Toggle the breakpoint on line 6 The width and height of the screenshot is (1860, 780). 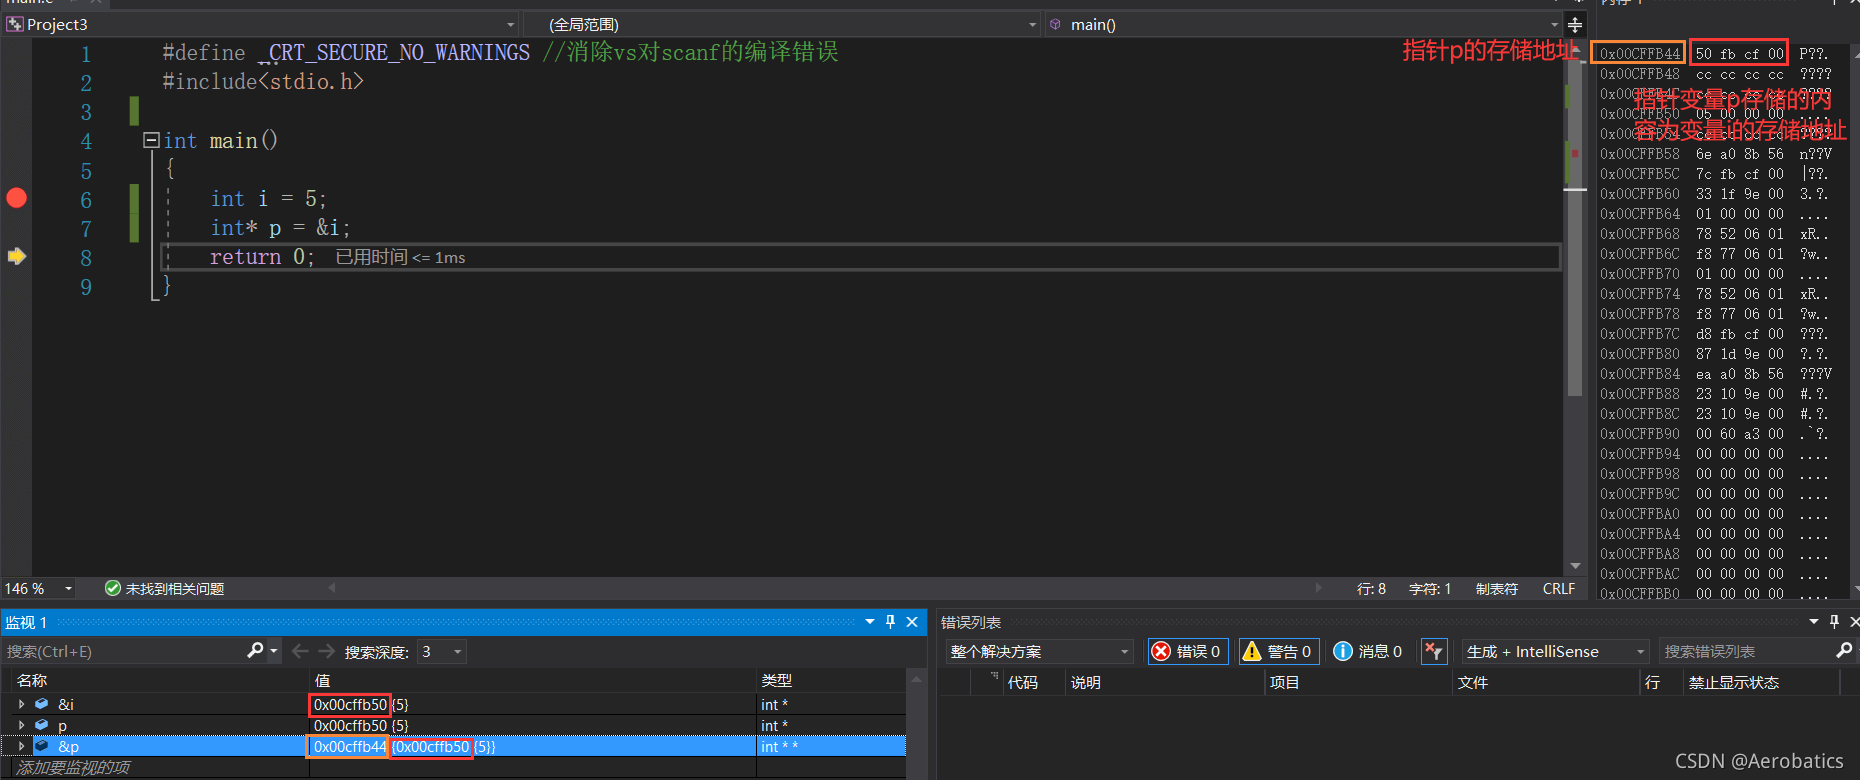pos(16,198)
